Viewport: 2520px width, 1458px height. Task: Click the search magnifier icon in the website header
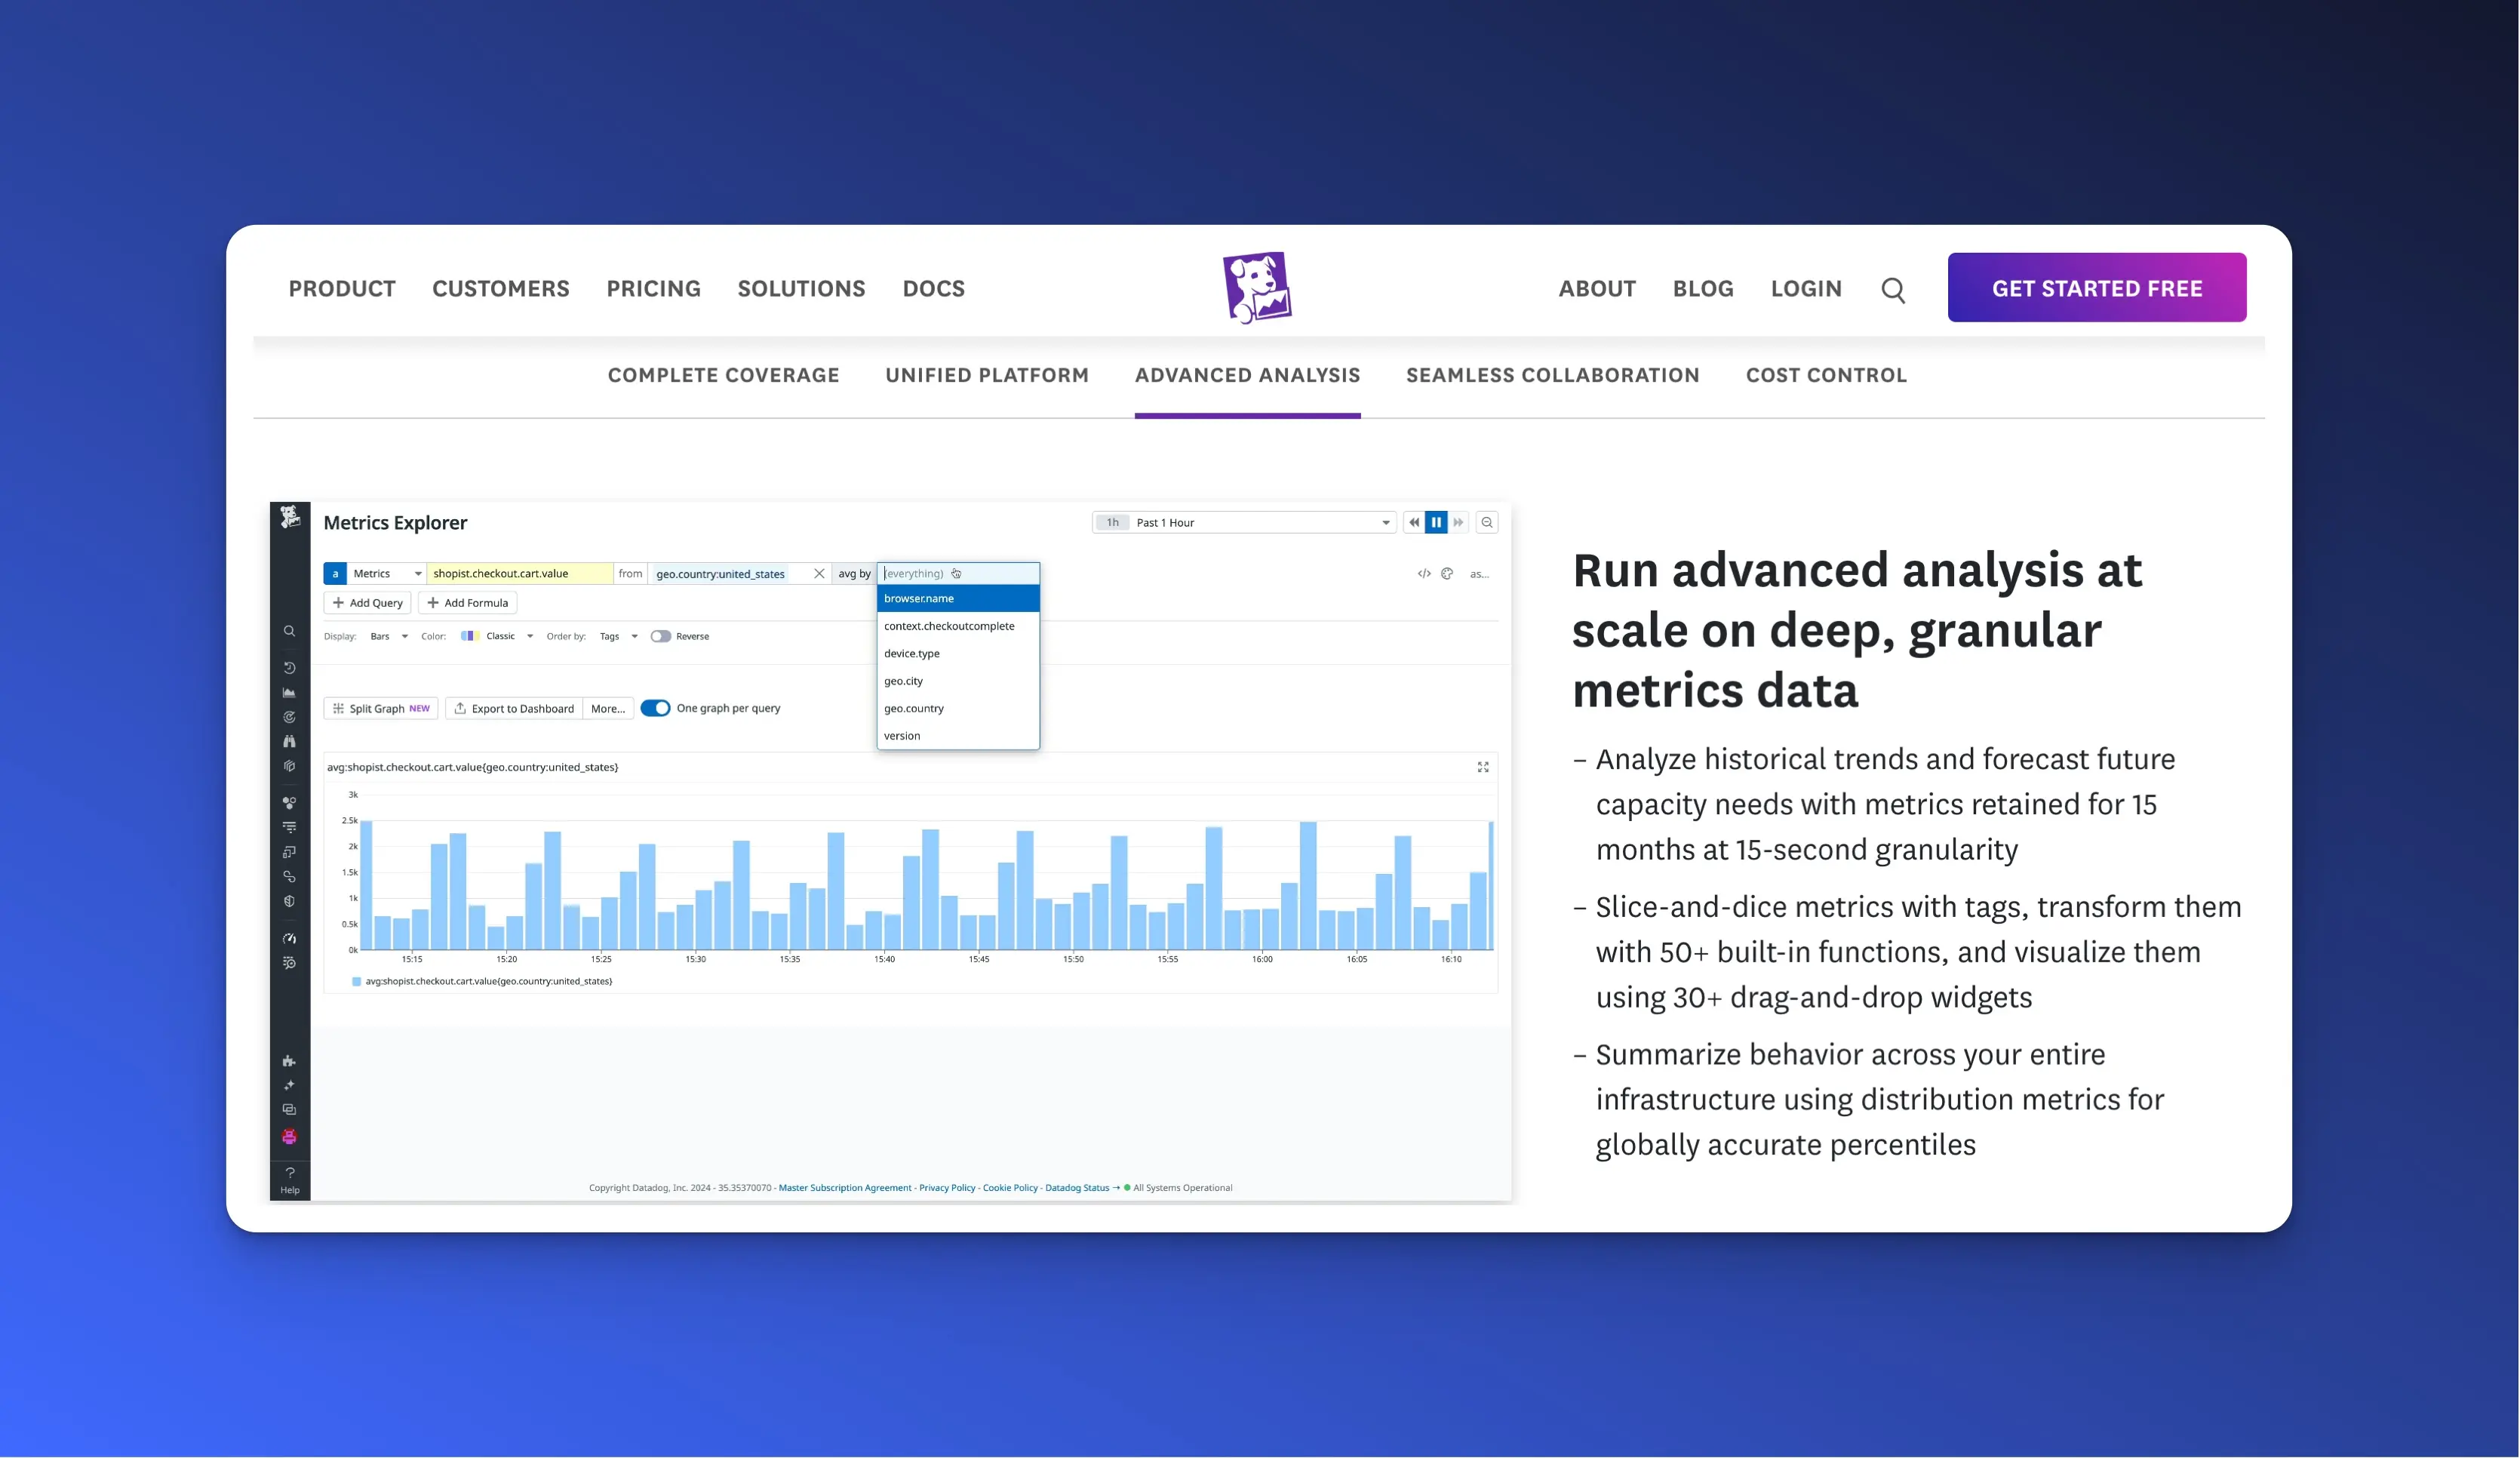click(1892, 290)
